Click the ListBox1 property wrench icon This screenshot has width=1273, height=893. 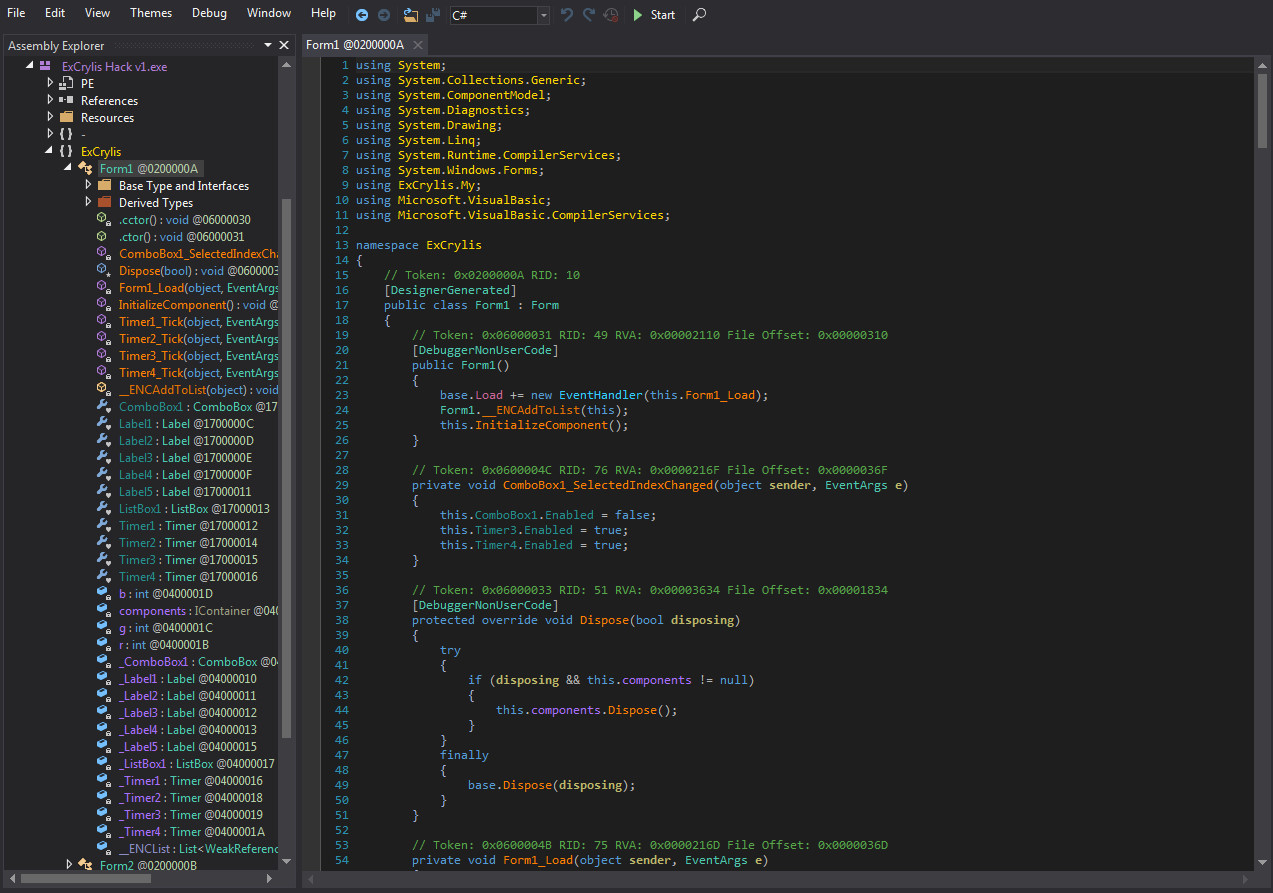tap(103, 508)
